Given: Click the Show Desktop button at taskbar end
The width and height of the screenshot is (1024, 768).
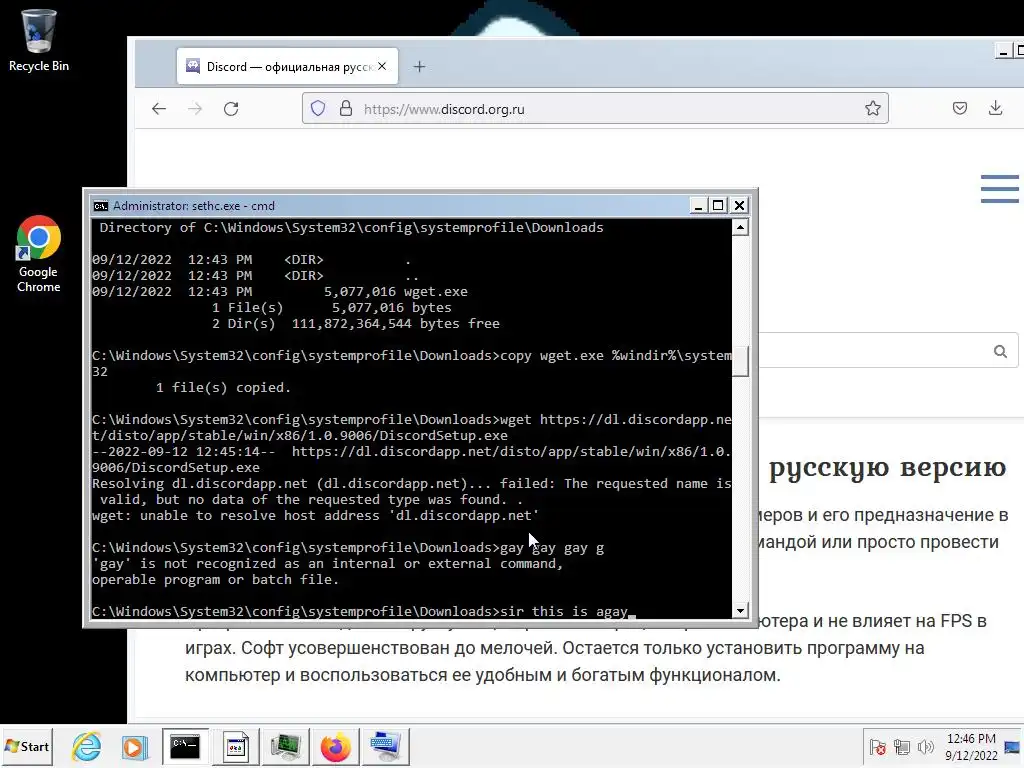Looking at the screenshot, I should coord(1014,746).
